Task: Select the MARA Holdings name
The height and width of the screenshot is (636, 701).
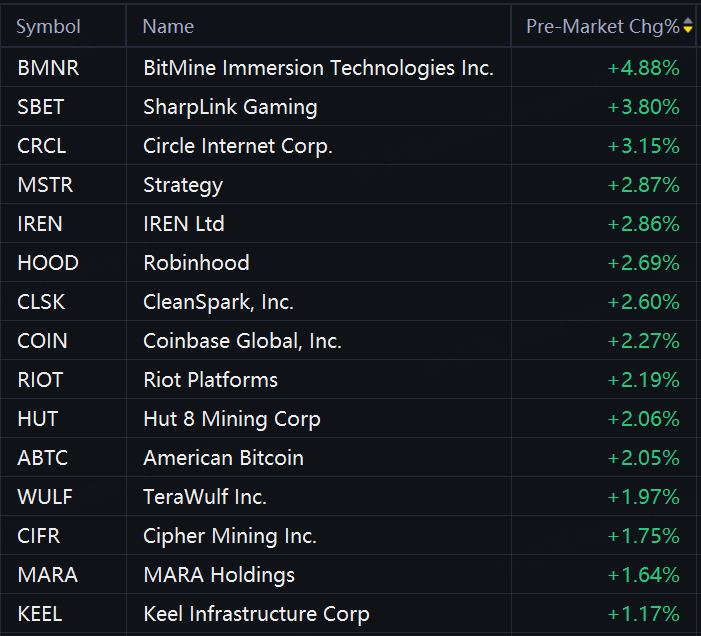Action: tap(219, 575)
